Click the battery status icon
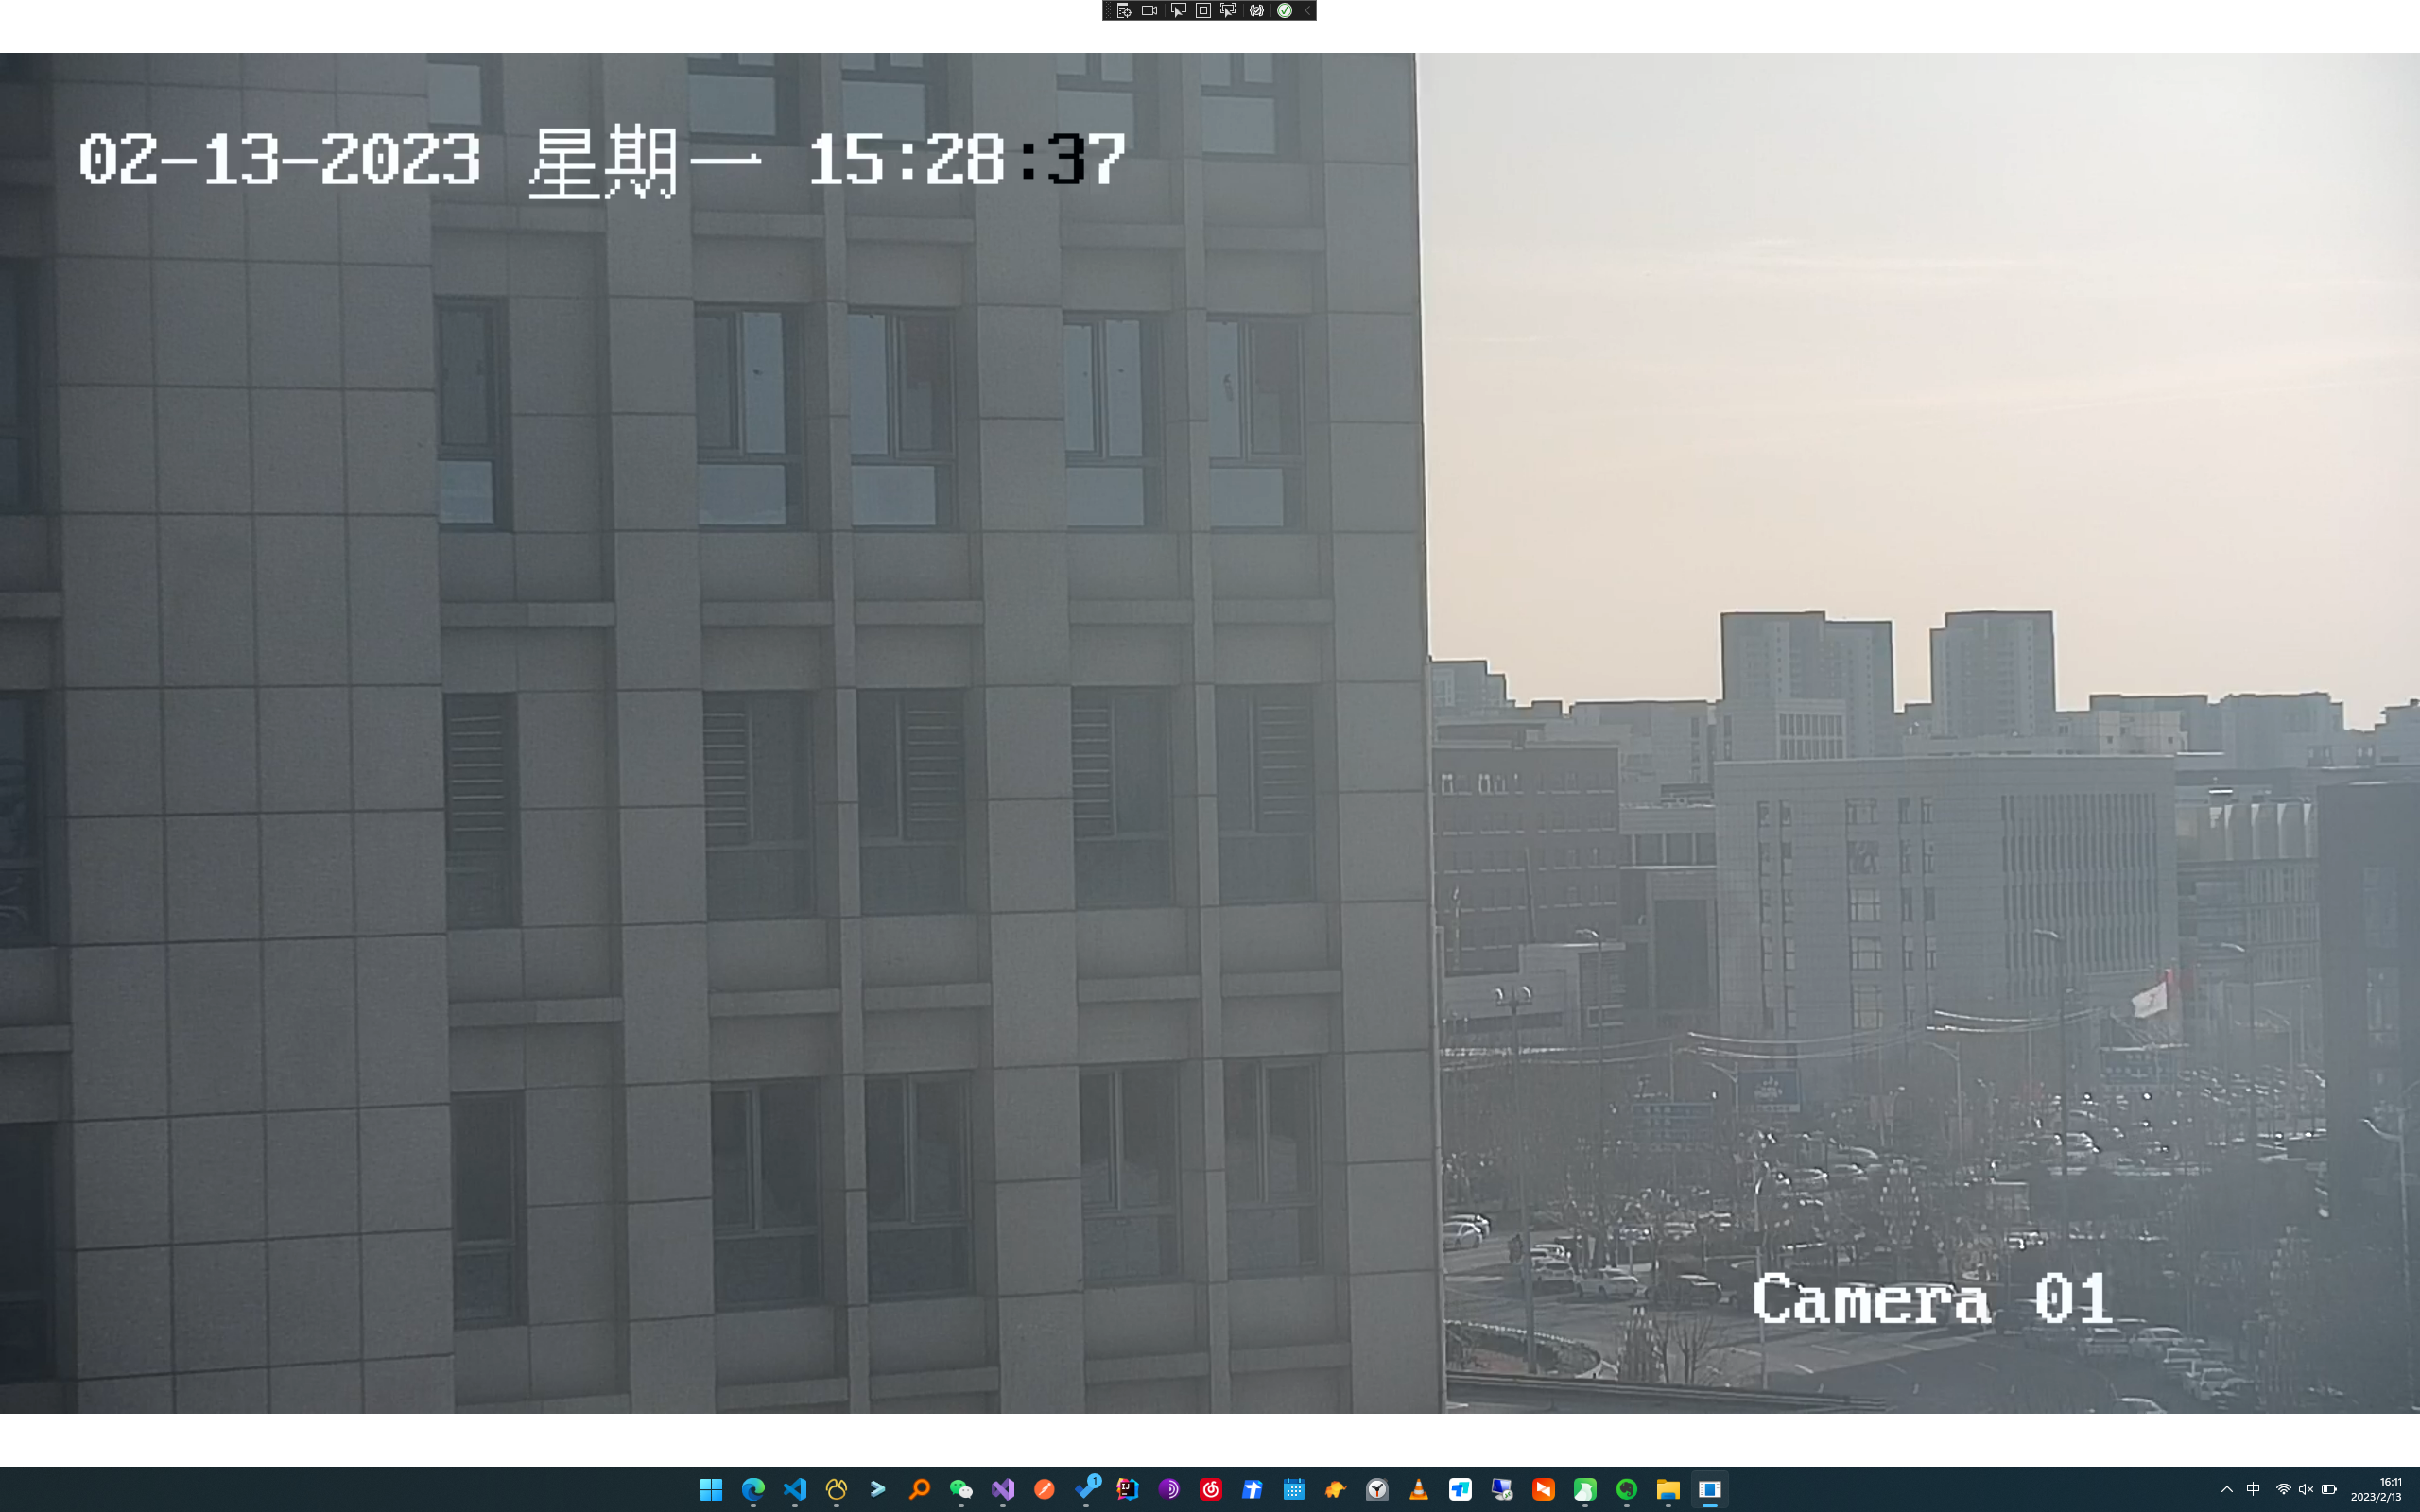 (x=2329, y=1490)
